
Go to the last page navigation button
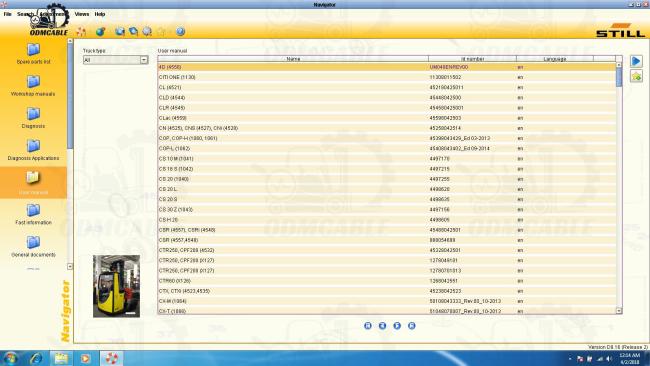point(412,326)
